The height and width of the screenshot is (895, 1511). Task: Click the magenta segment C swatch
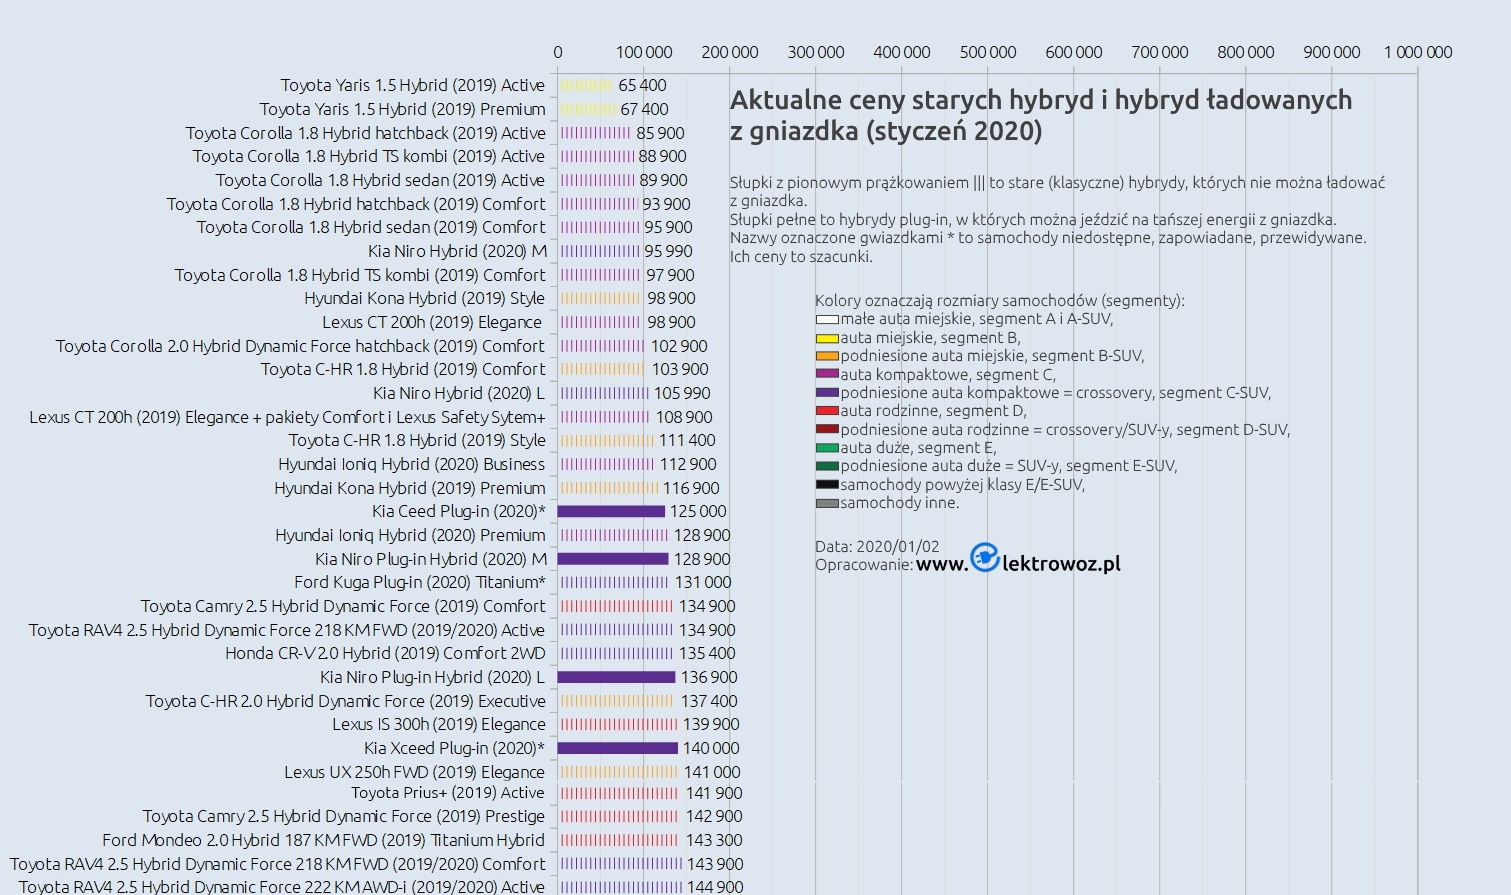click(827, 375)
